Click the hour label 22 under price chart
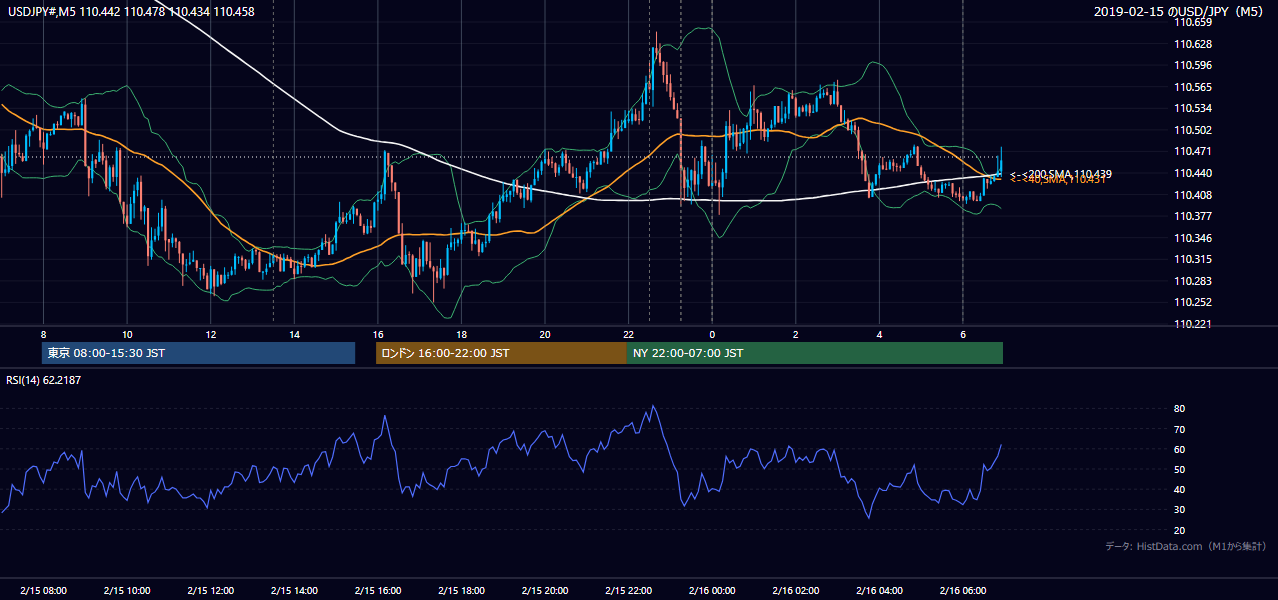This screenshot has height=600, width=1278. coord(628,334)
